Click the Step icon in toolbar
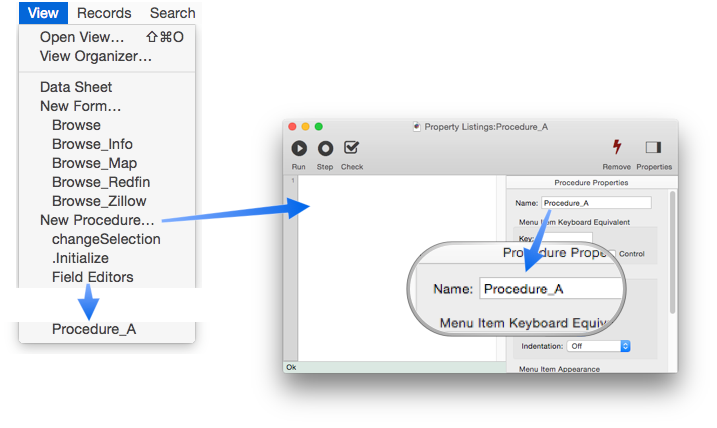The width and height of the screenshot is (717, 428). click(325, 148)
